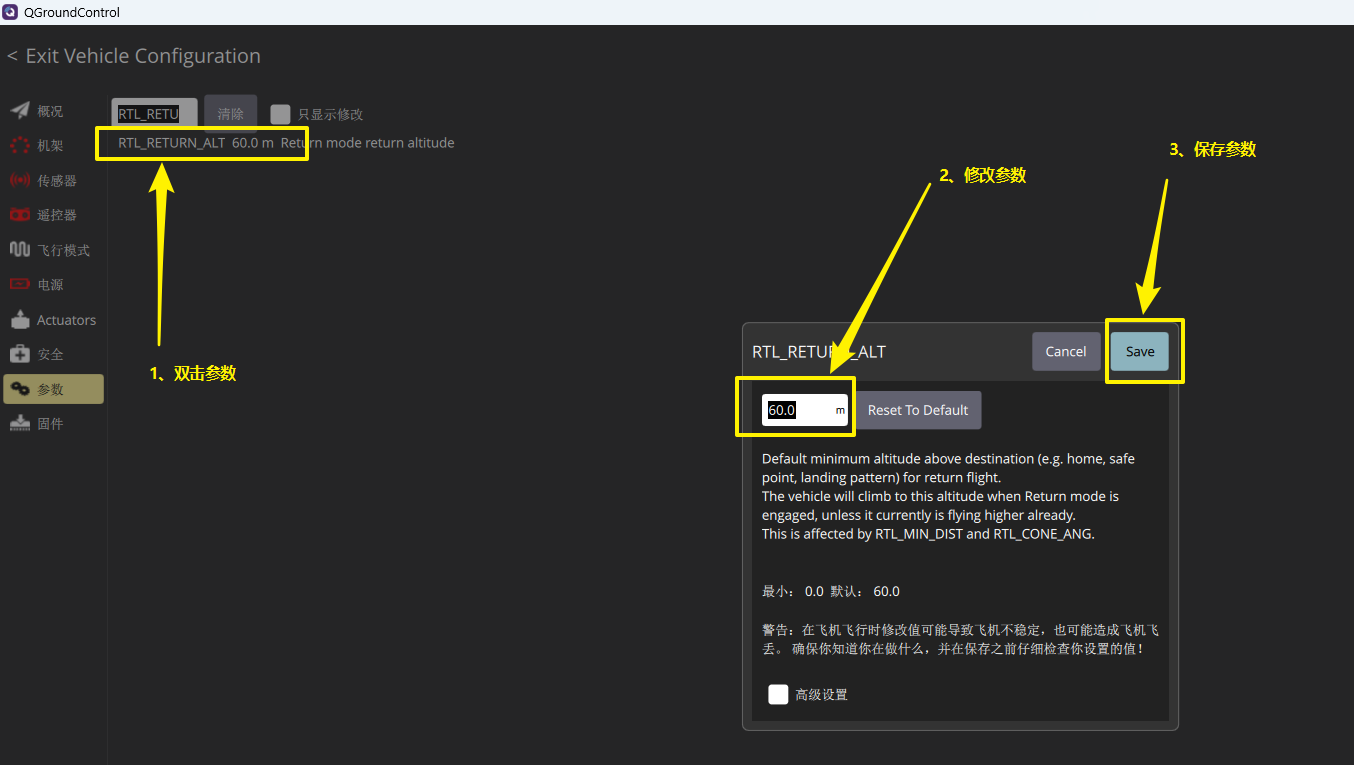Save the RTL_RETURN_ALT parameter

1140,351
